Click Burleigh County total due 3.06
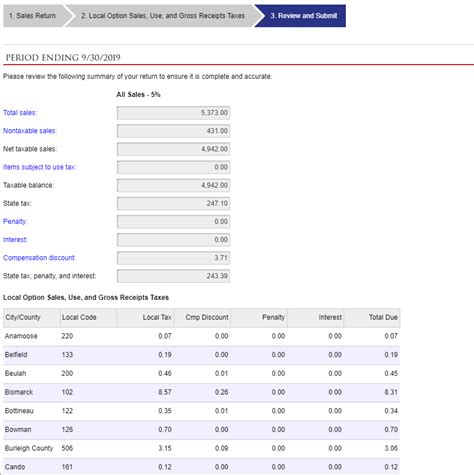The image size is (474, 475). coord(391,448)
